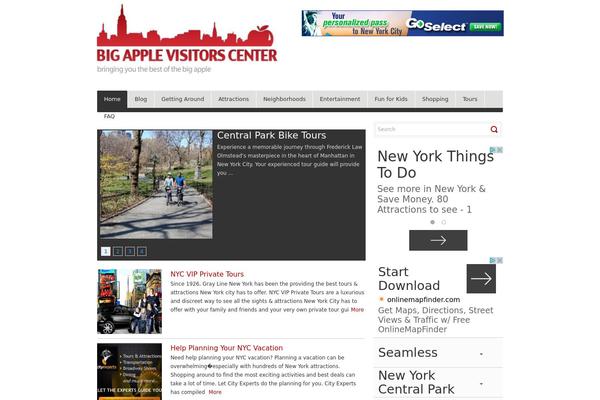Expand the Seamless ad dropdown
This screenshot has height=400, width=600.
tap(482, 354)
